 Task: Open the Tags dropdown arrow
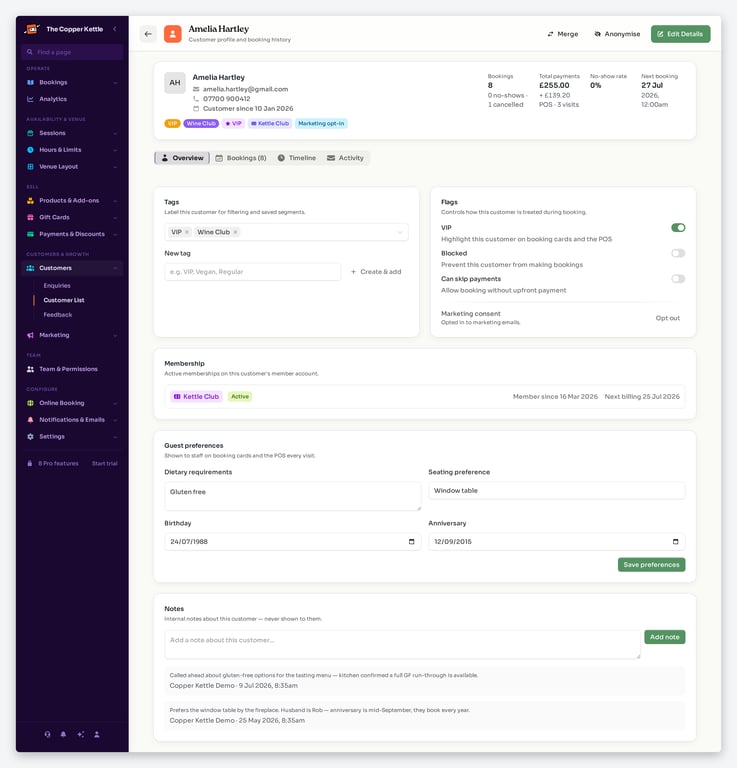click(400, 232)
